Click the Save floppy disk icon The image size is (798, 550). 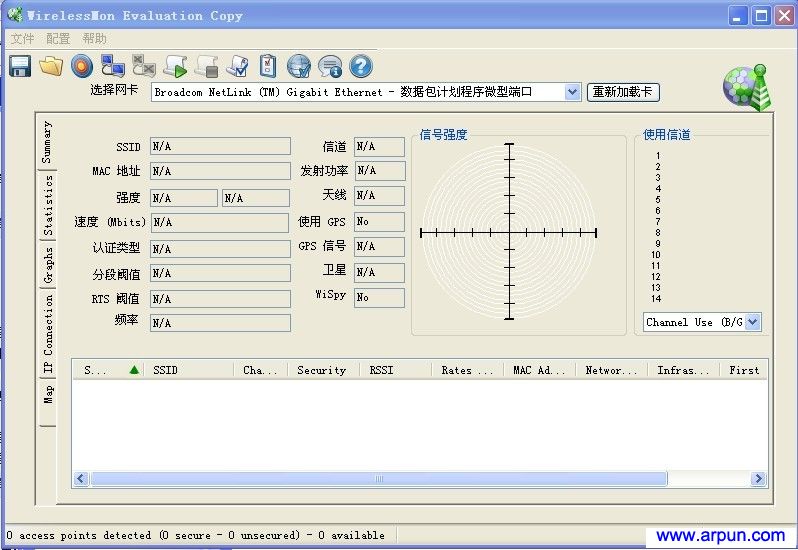click(20, 66)
